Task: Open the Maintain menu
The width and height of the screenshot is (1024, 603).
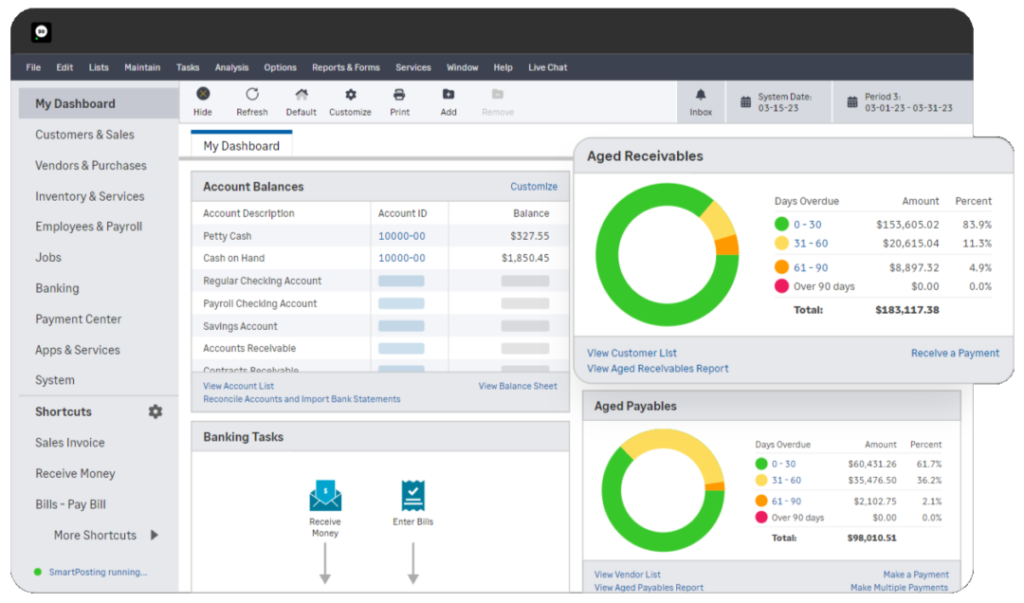Action: [x=142, y=67]
